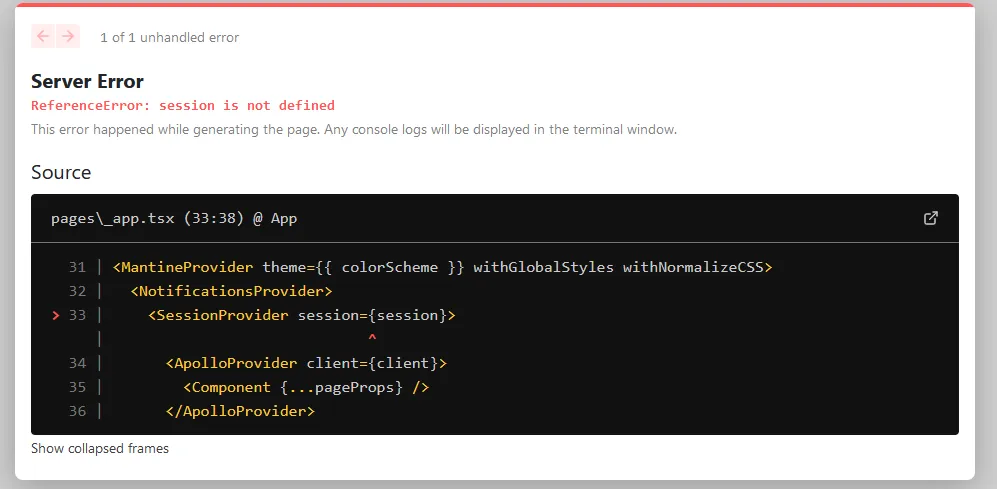Go to the previous error arrow
Screen dimensions: 997x489
click(43, 36)
